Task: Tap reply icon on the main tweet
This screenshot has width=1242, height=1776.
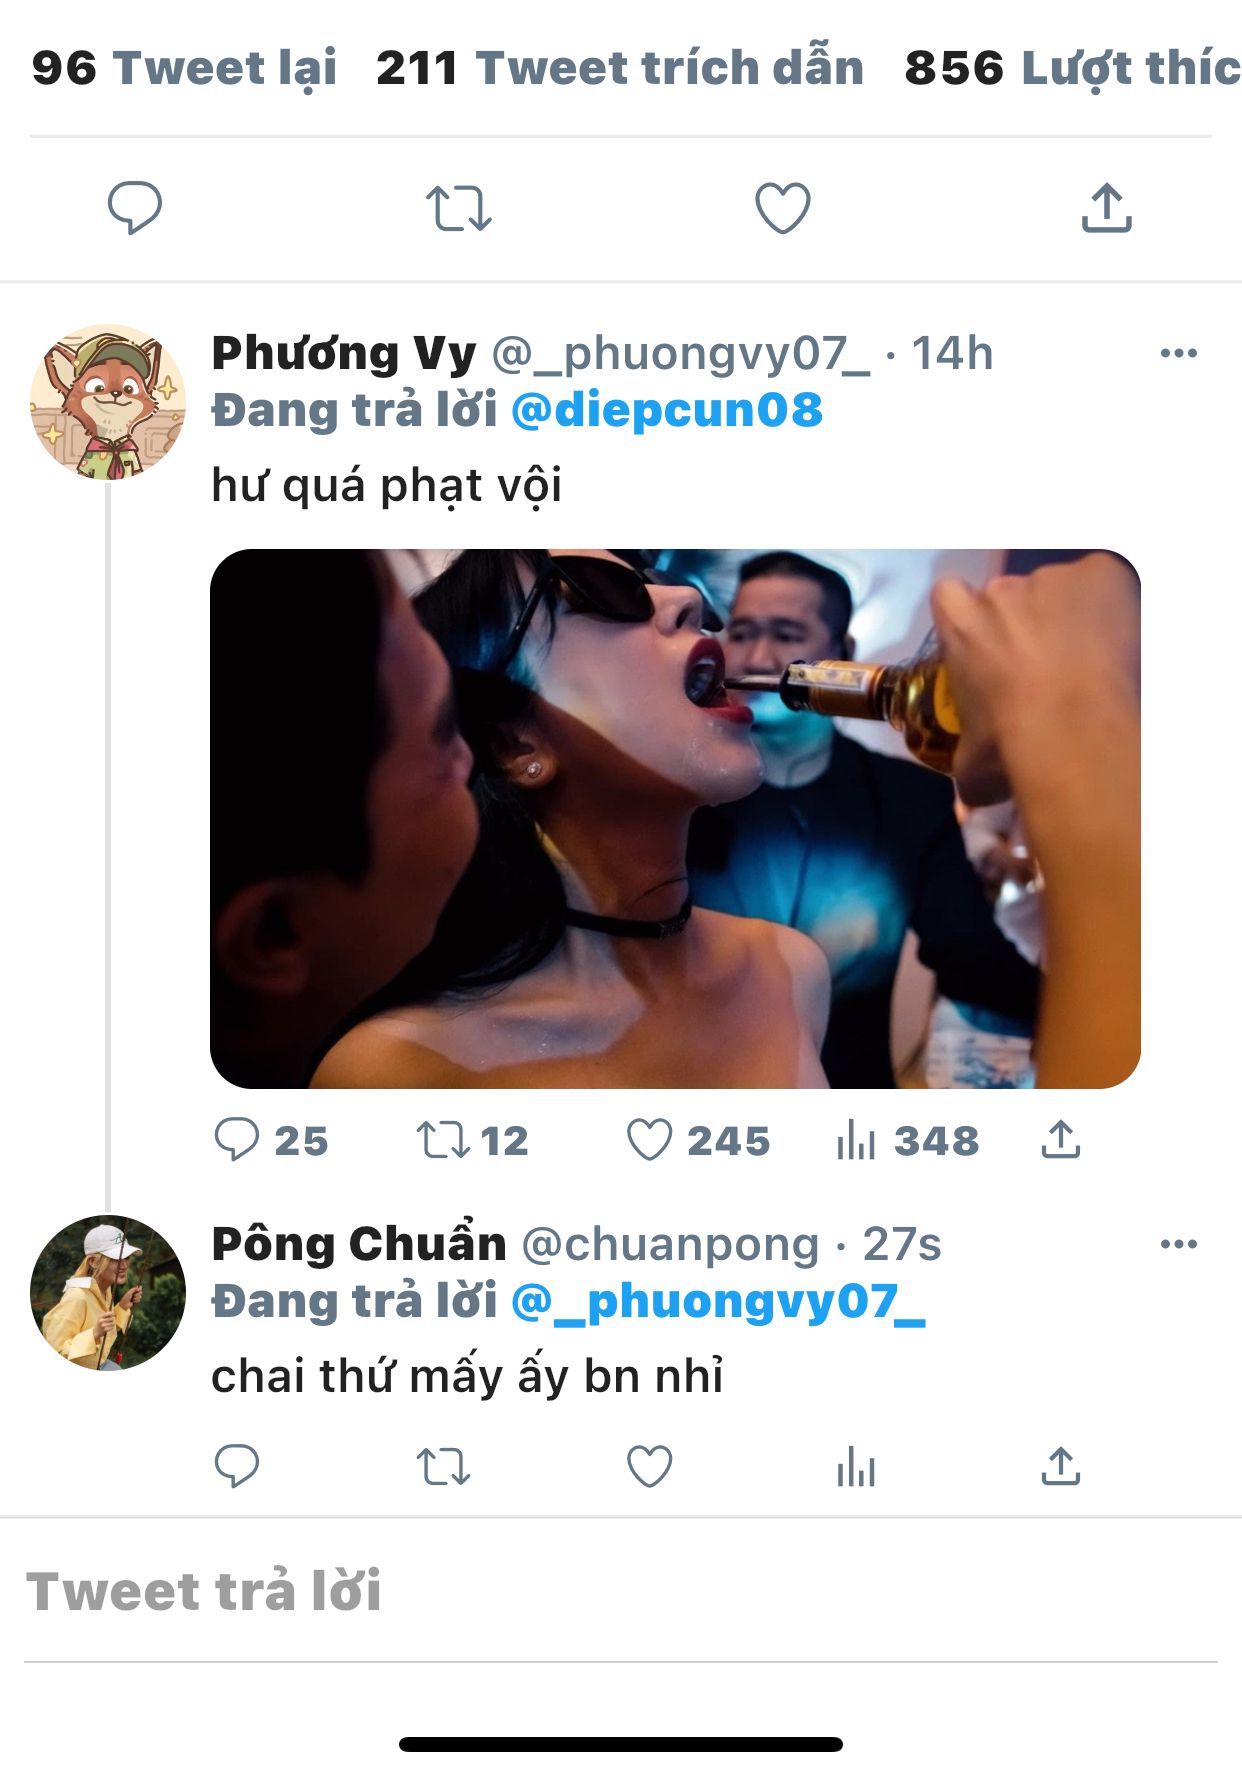Action: [134, 208]
